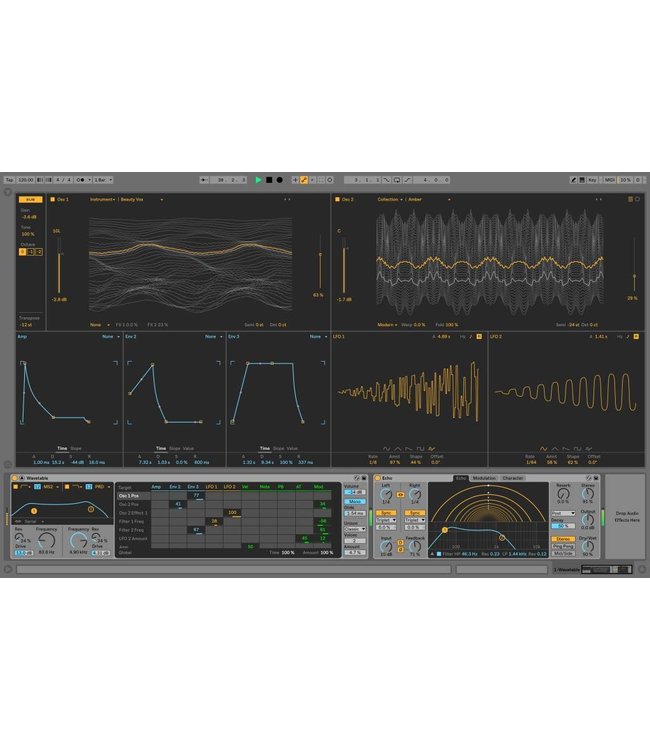Select square waveform icon for LFO 1
650x750 pixels.
420,449
